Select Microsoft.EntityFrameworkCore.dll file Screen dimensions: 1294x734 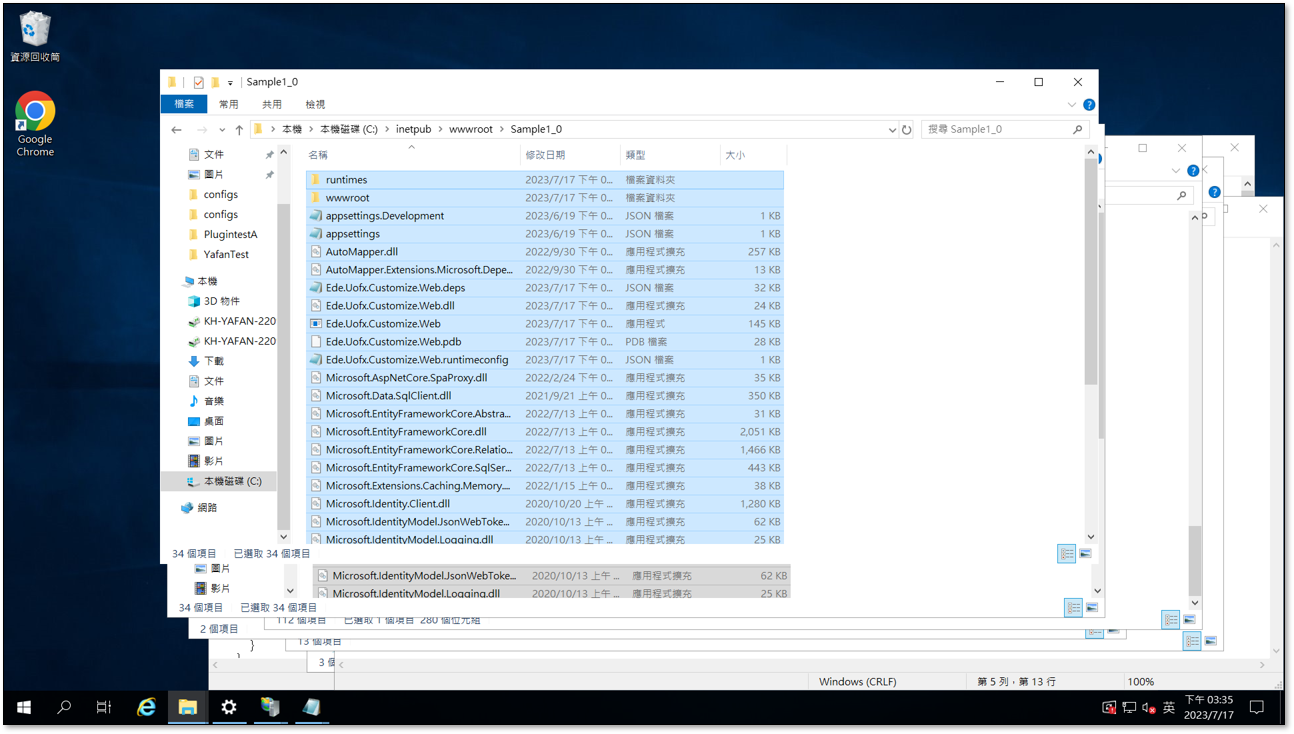[544, 432]
